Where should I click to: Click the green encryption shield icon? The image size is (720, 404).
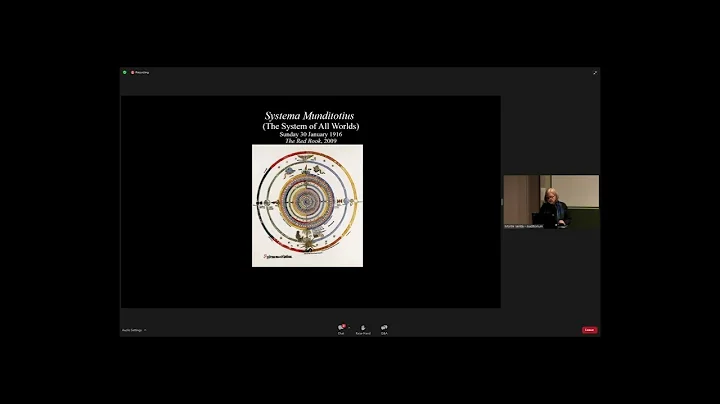click(x=124, y=73)
